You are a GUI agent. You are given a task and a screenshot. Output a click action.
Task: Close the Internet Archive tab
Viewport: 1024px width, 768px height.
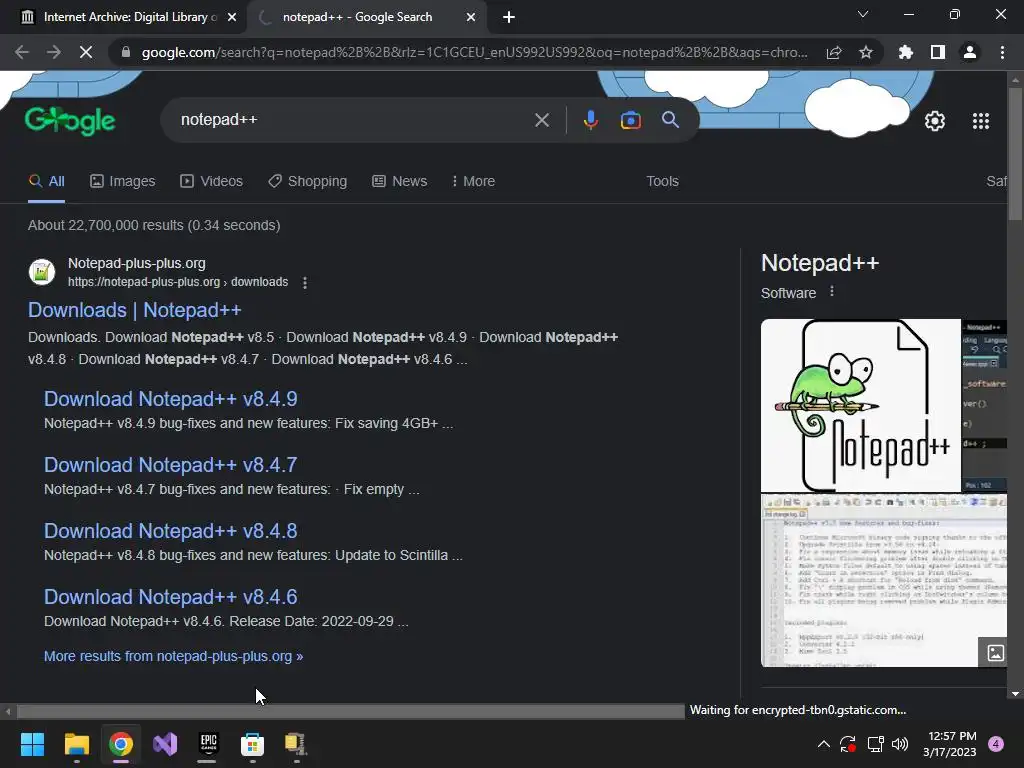(x=232, y=17)
